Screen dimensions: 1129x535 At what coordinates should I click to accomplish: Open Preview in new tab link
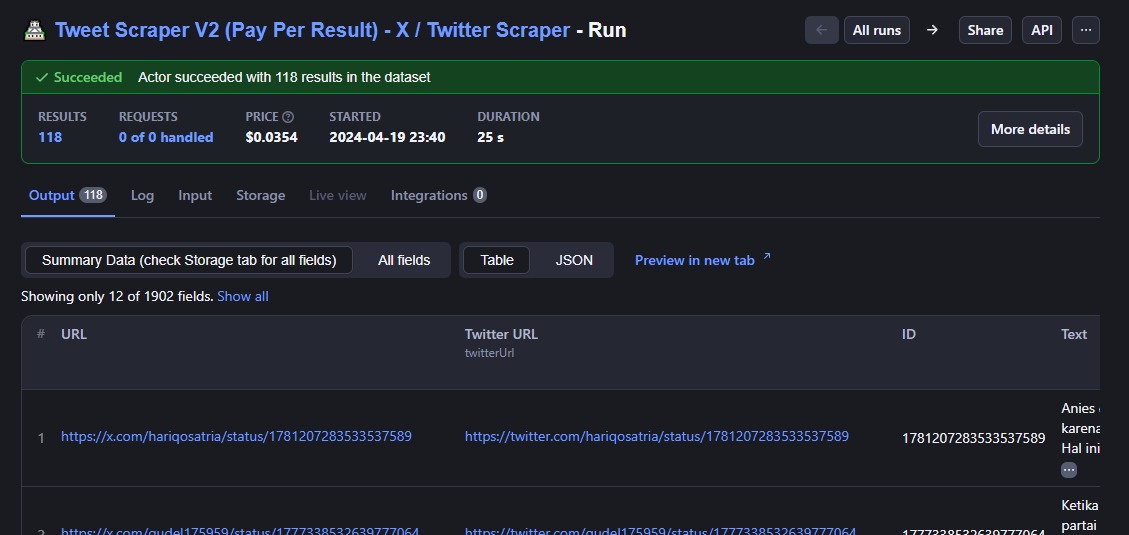coord(703,260)
